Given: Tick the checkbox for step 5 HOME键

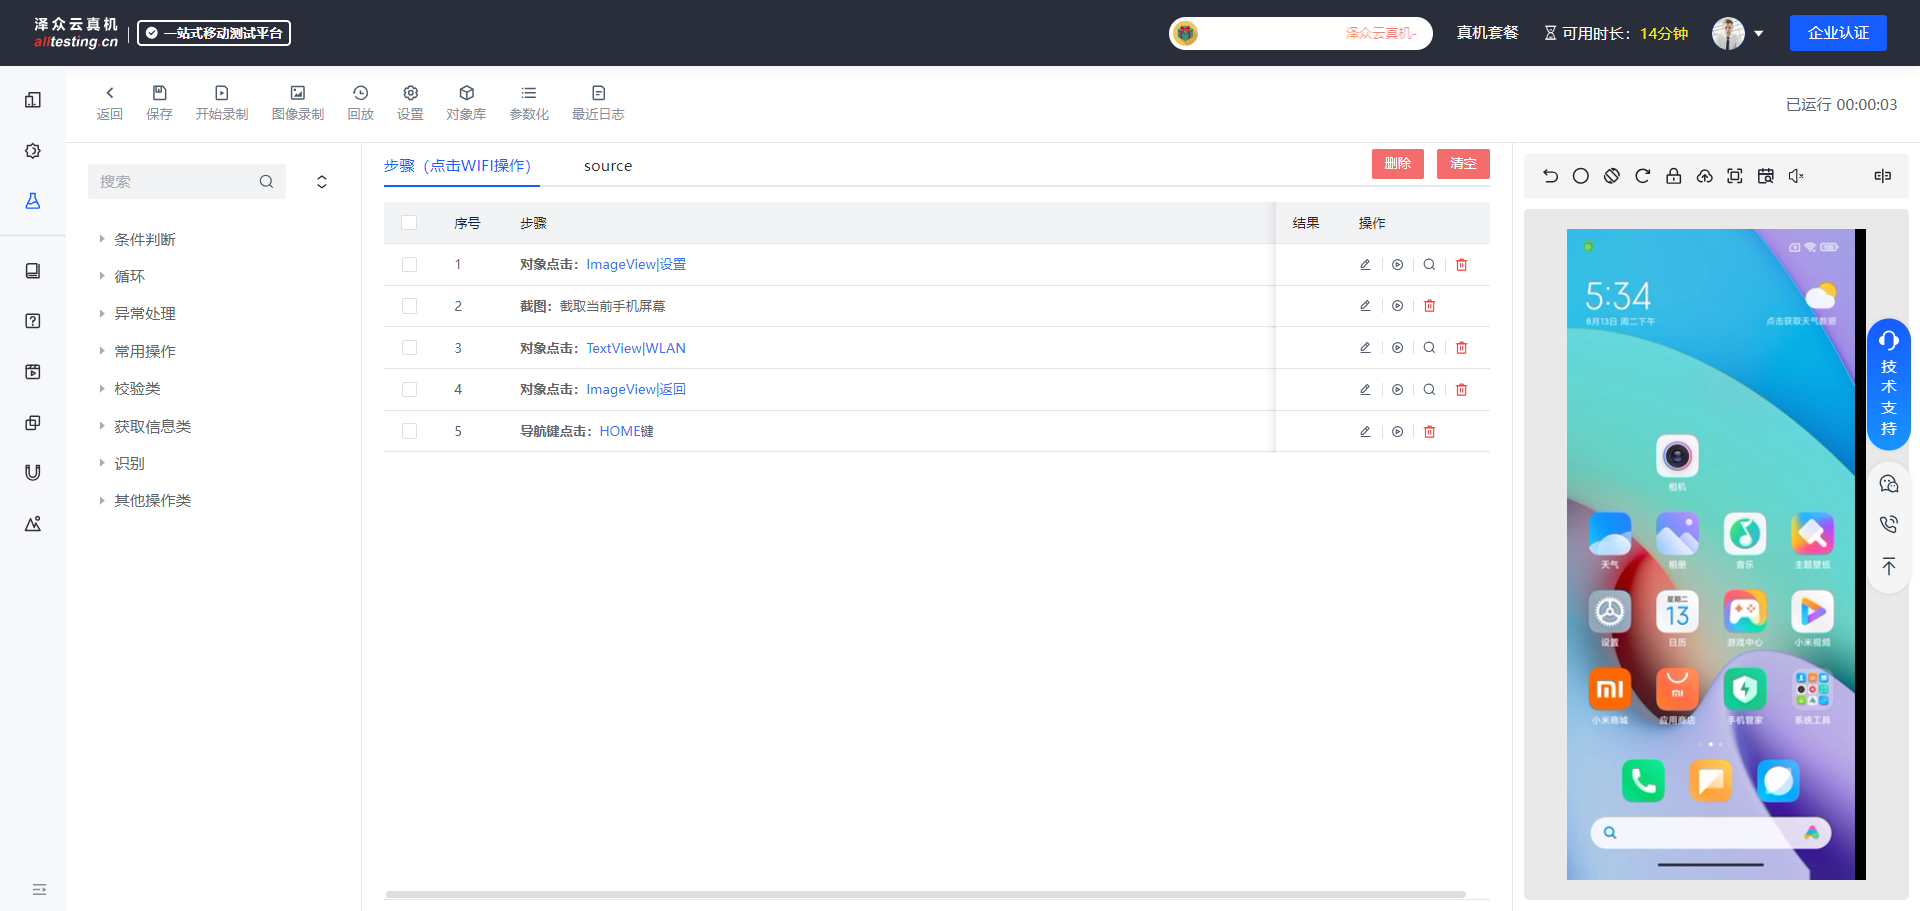Looking at the screenshot, I should click(x=409, y=431).
